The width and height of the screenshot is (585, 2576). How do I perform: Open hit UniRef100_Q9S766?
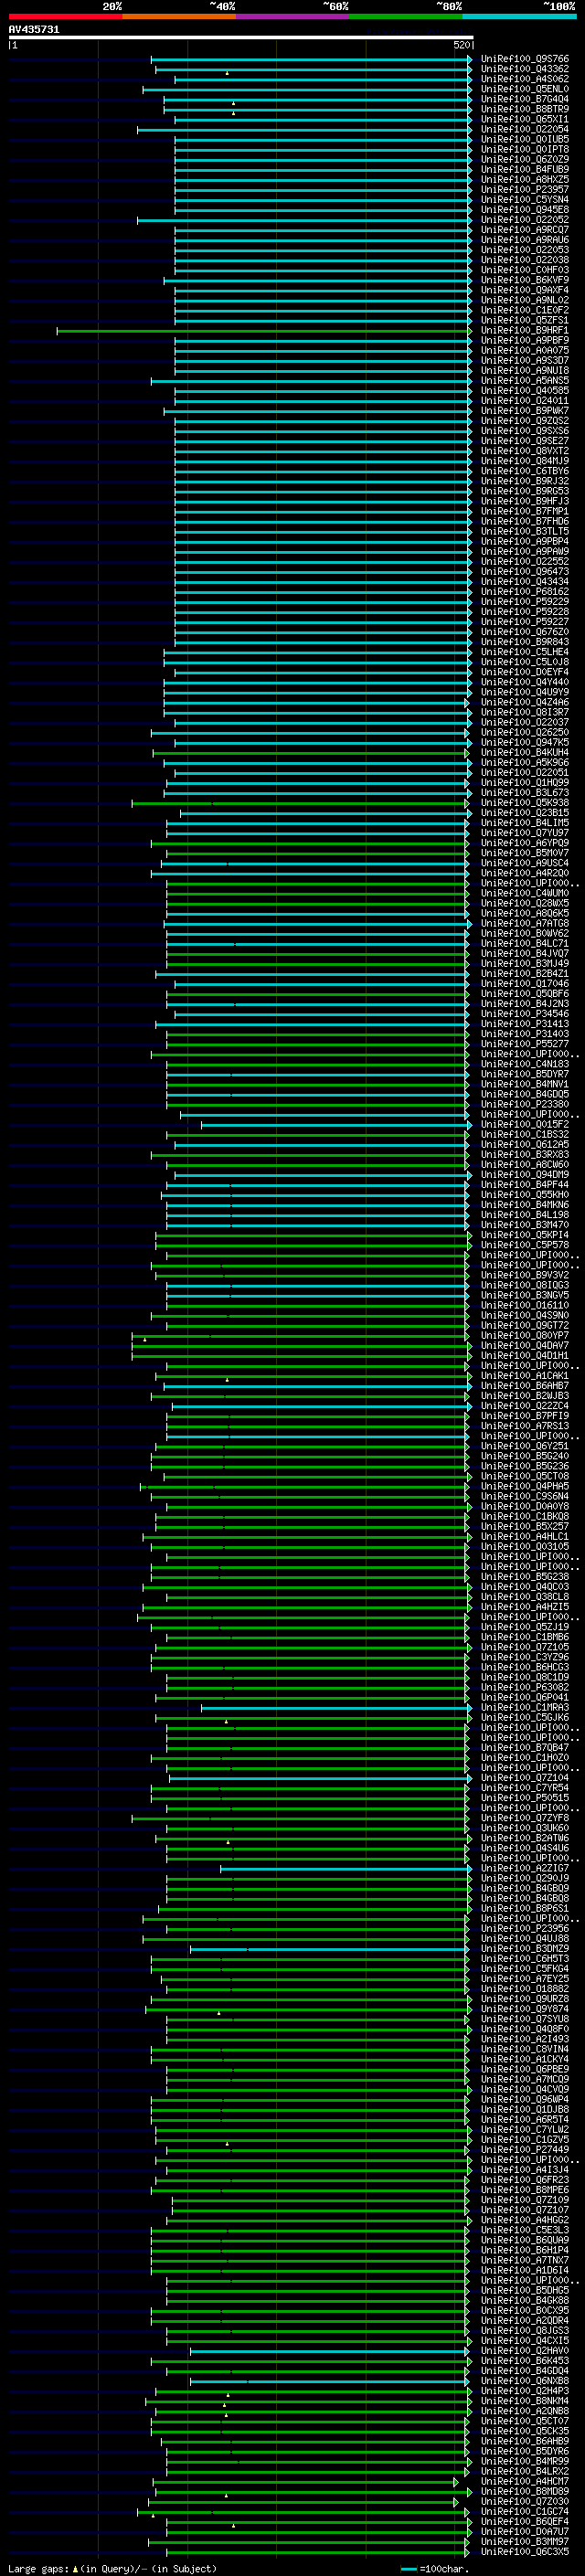pos(524,59)
